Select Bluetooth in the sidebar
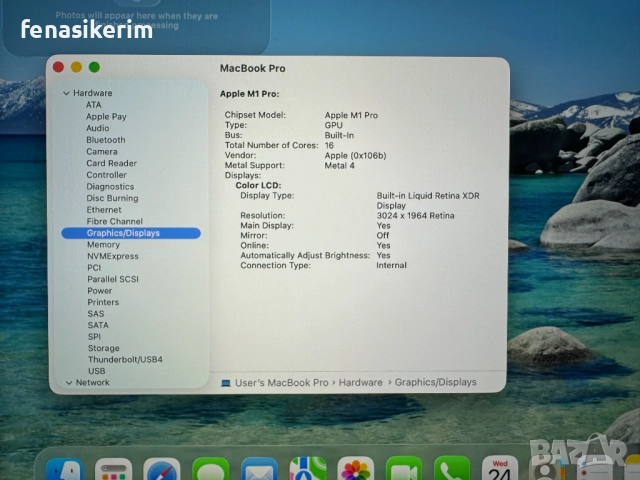 pyautogui.click(x=106, y=140)
